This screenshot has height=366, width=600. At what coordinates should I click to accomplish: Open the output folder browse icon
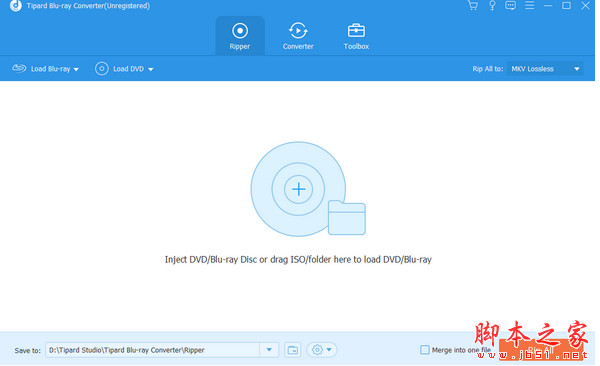coord(293,350)
